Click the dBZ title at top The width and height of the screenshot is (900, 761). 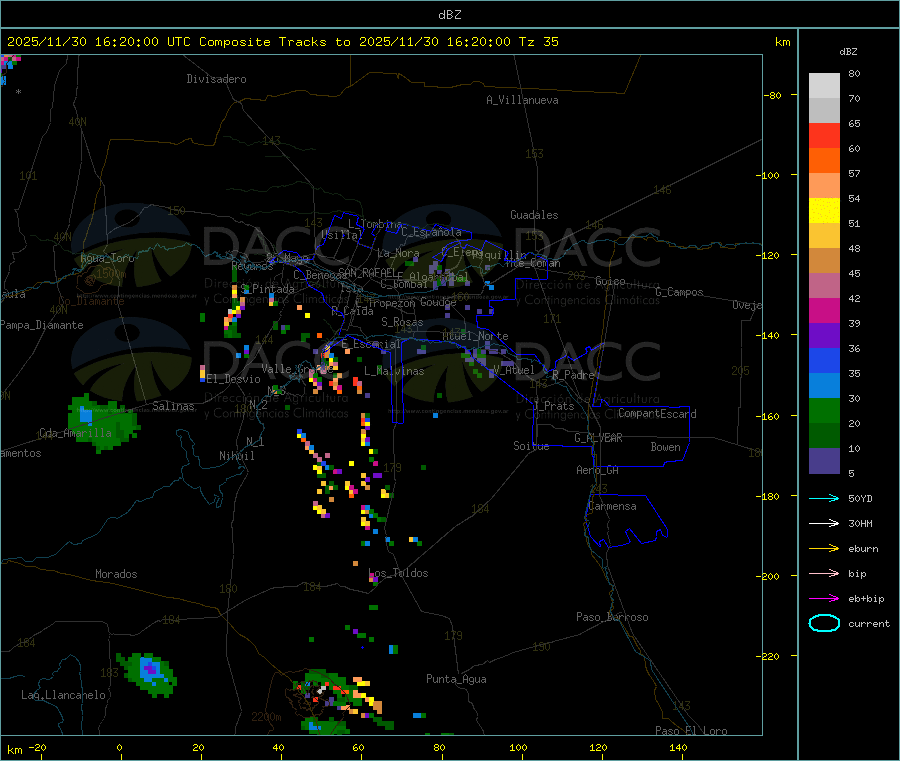[x=449, y=15]
